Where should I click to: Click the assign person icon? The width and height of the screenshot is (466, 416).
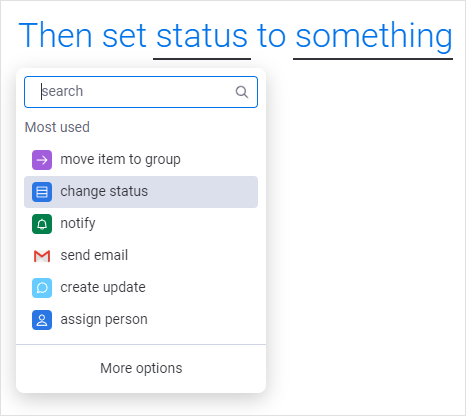click(x=42, y=320)
